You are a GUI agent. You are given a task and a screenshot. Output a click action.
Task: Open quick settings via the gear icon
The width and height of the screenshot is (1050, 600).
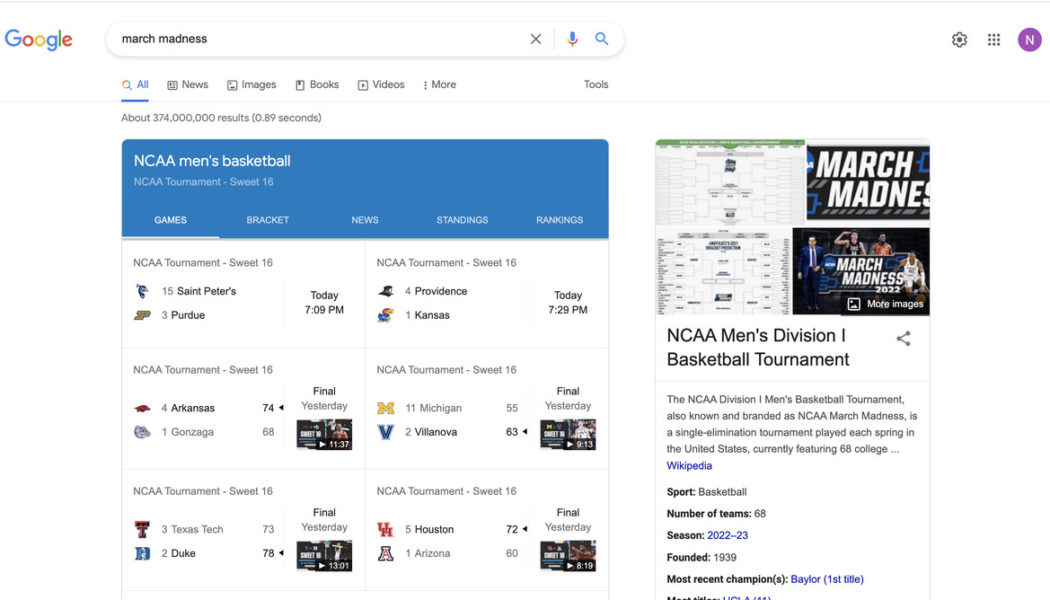tap(959, 39)
